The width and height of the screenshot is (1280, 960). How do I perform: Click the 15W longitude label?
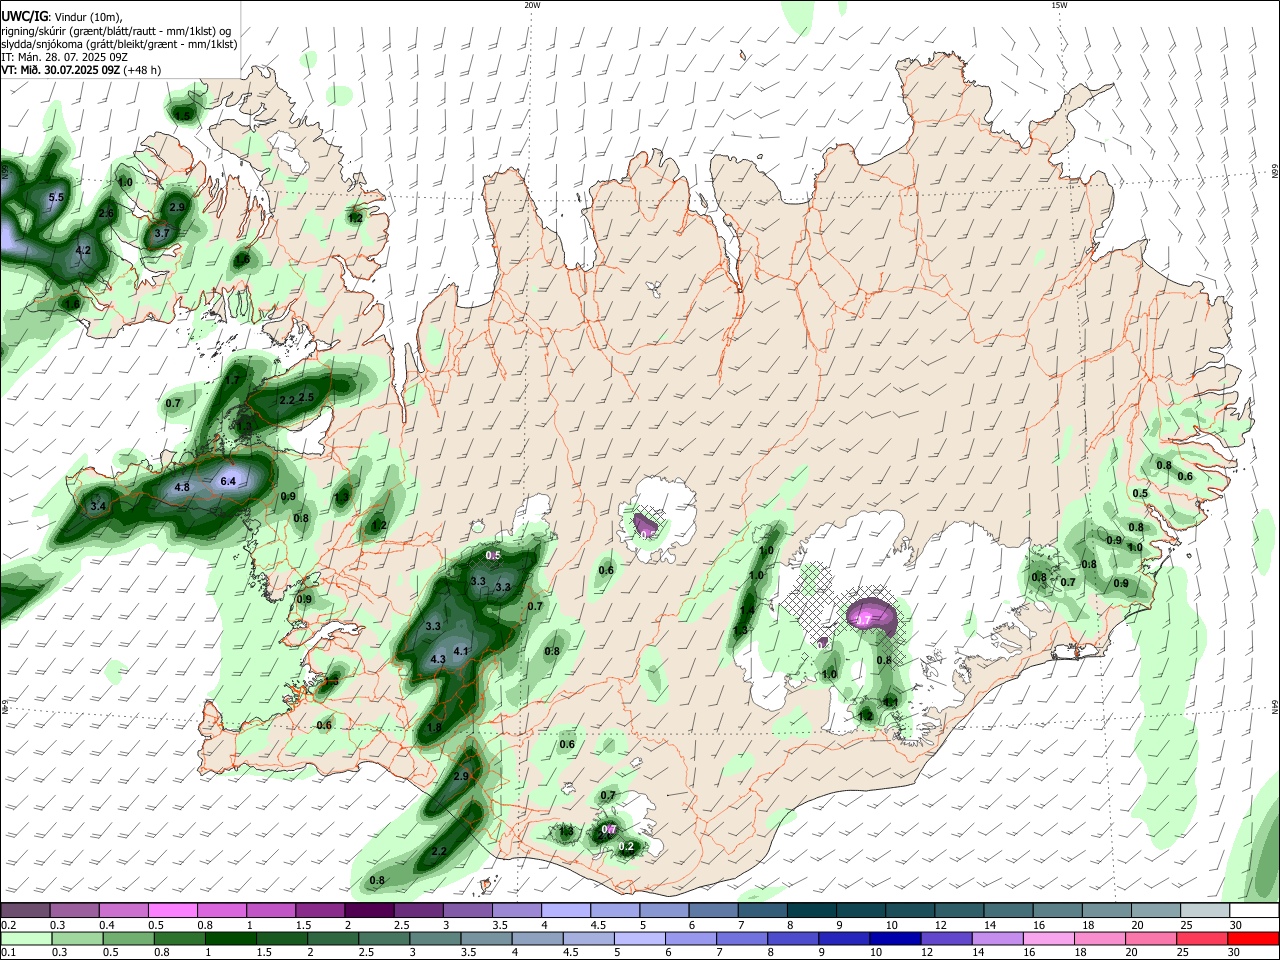[x=1059, y=5]
